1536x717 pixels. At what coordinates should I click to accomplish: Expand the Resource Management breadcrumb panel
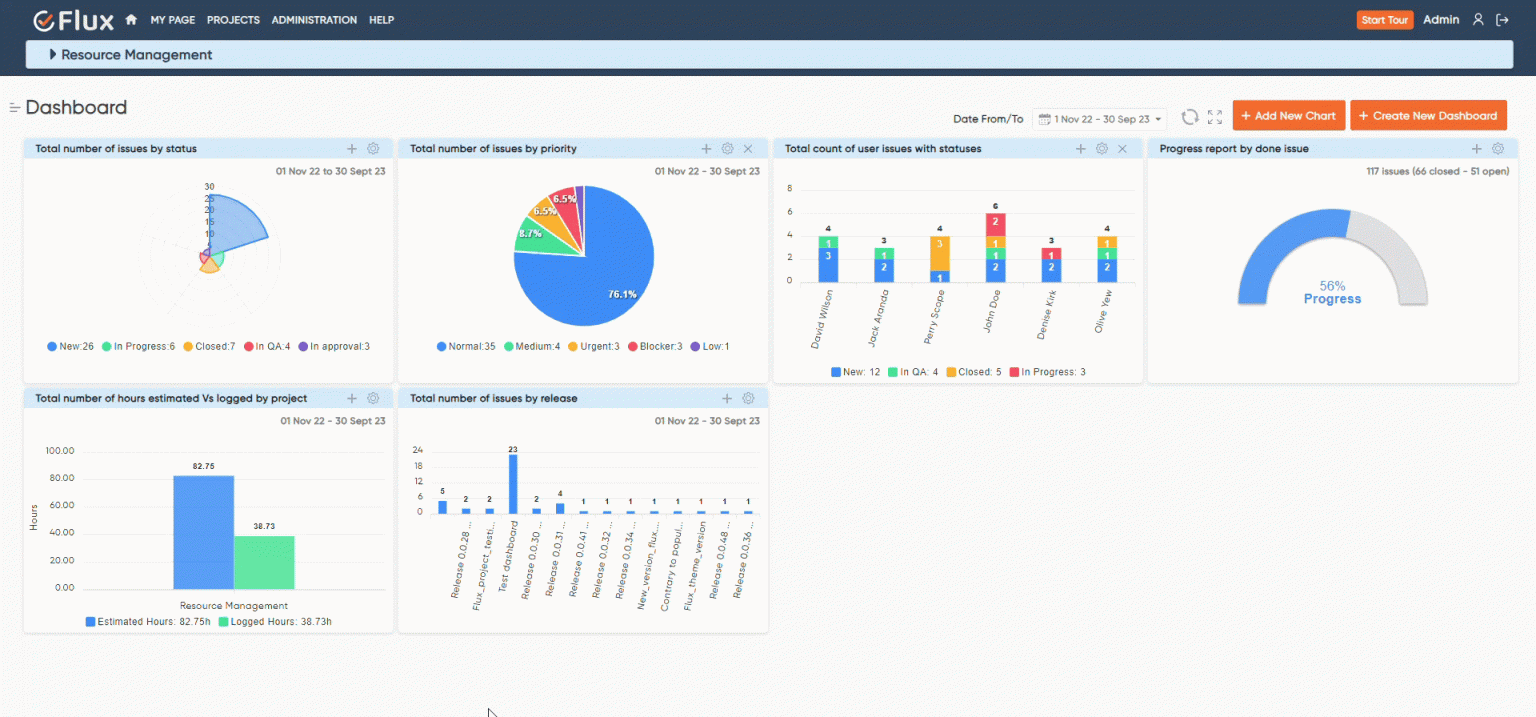coord(51,55)
